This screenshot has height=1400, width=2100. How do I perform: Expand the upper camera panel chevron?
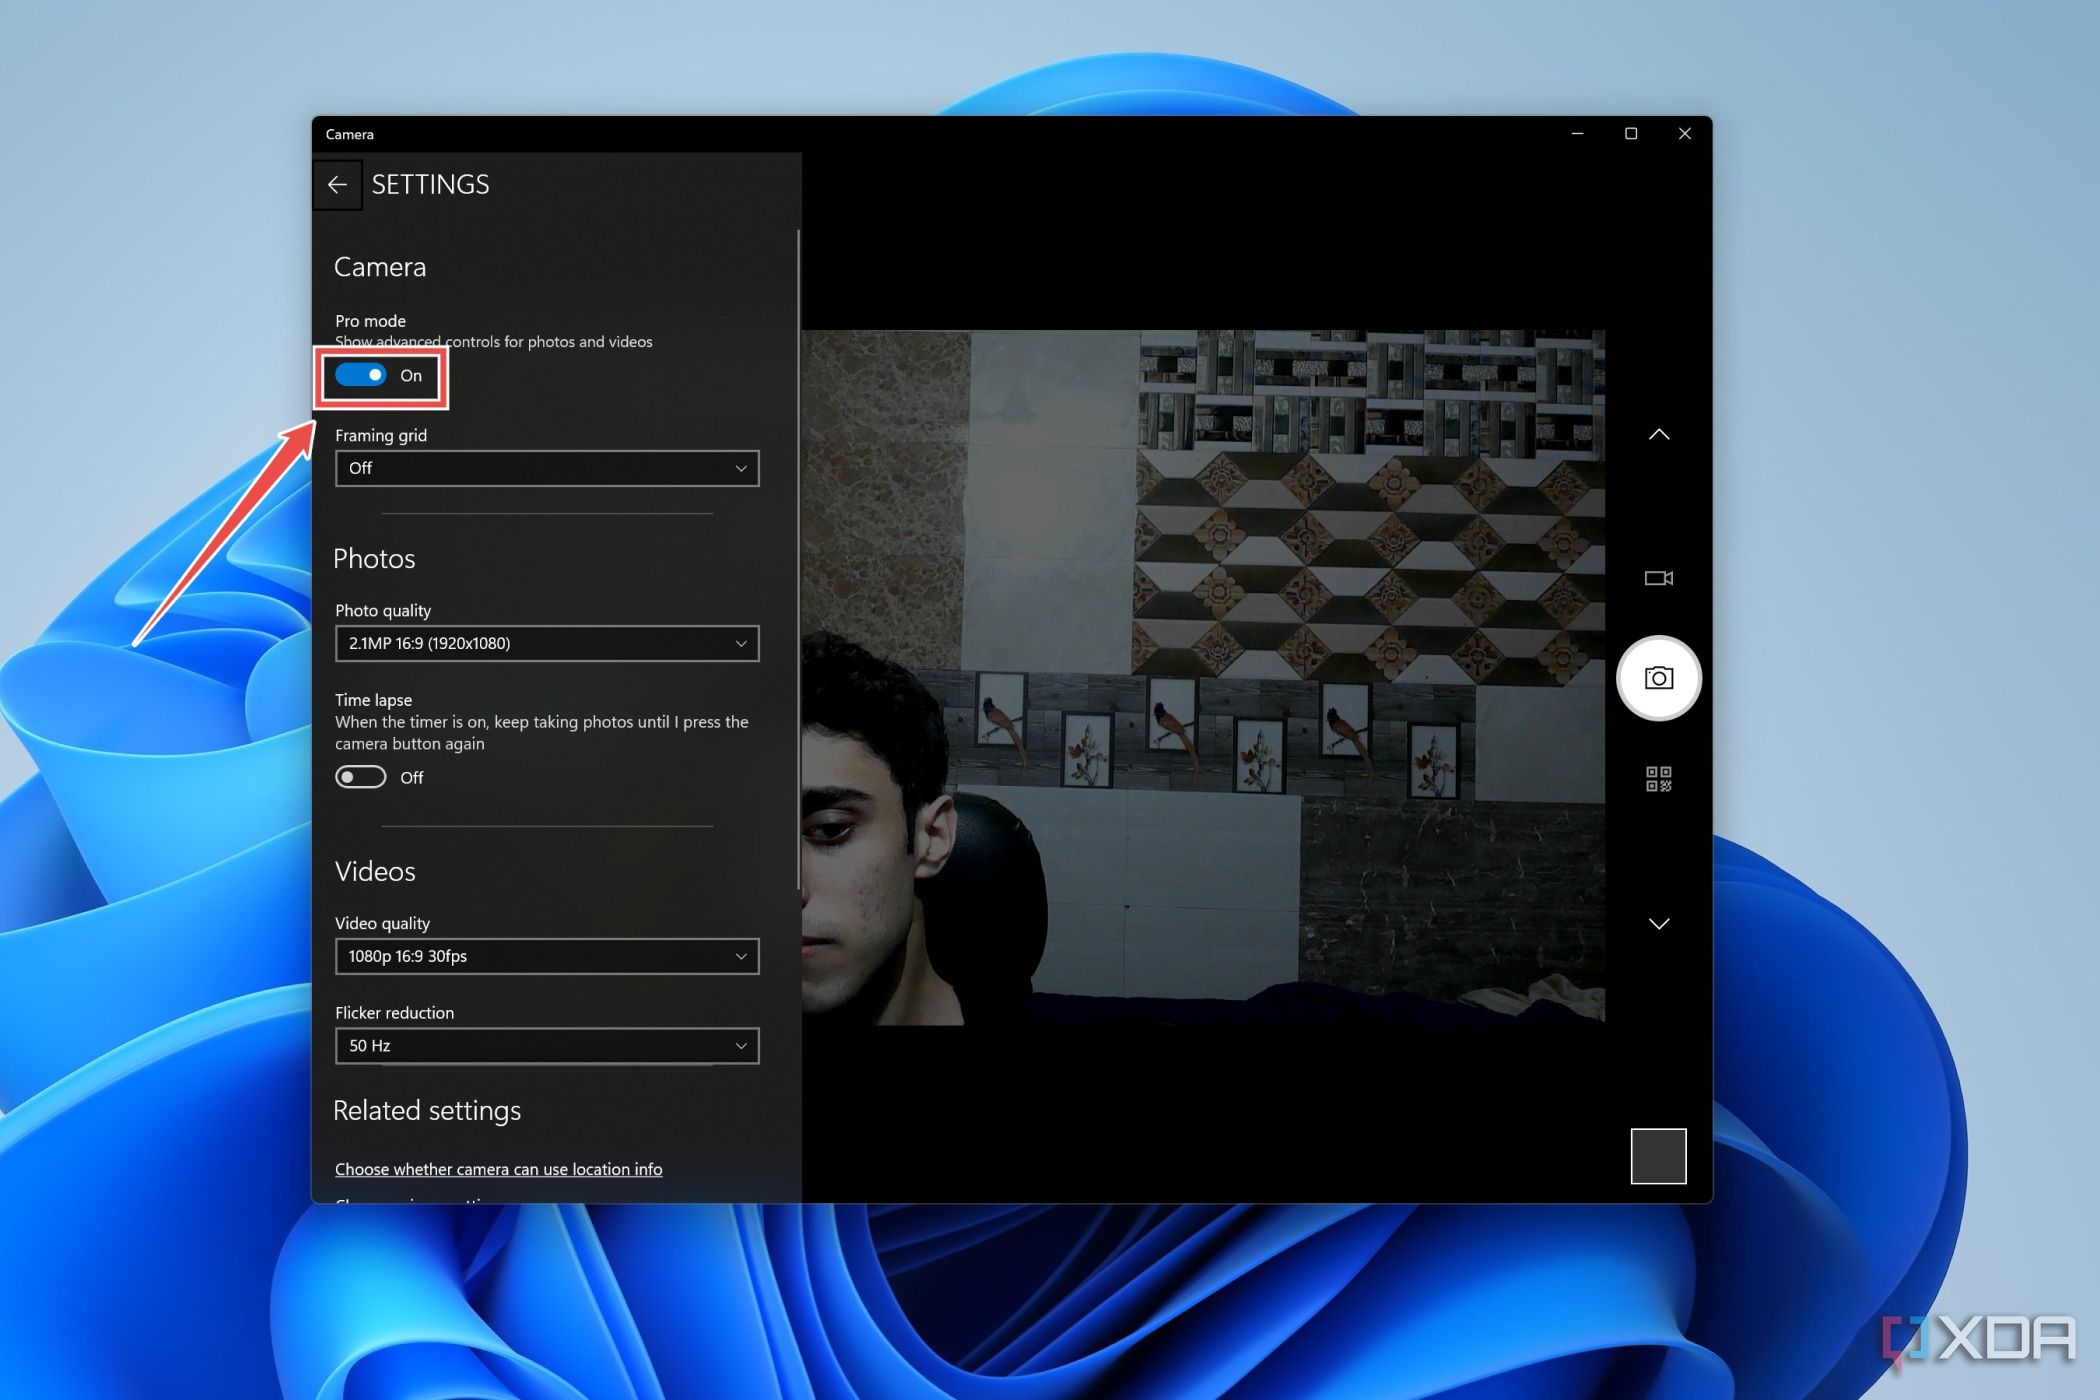(x=1659, y=434)
